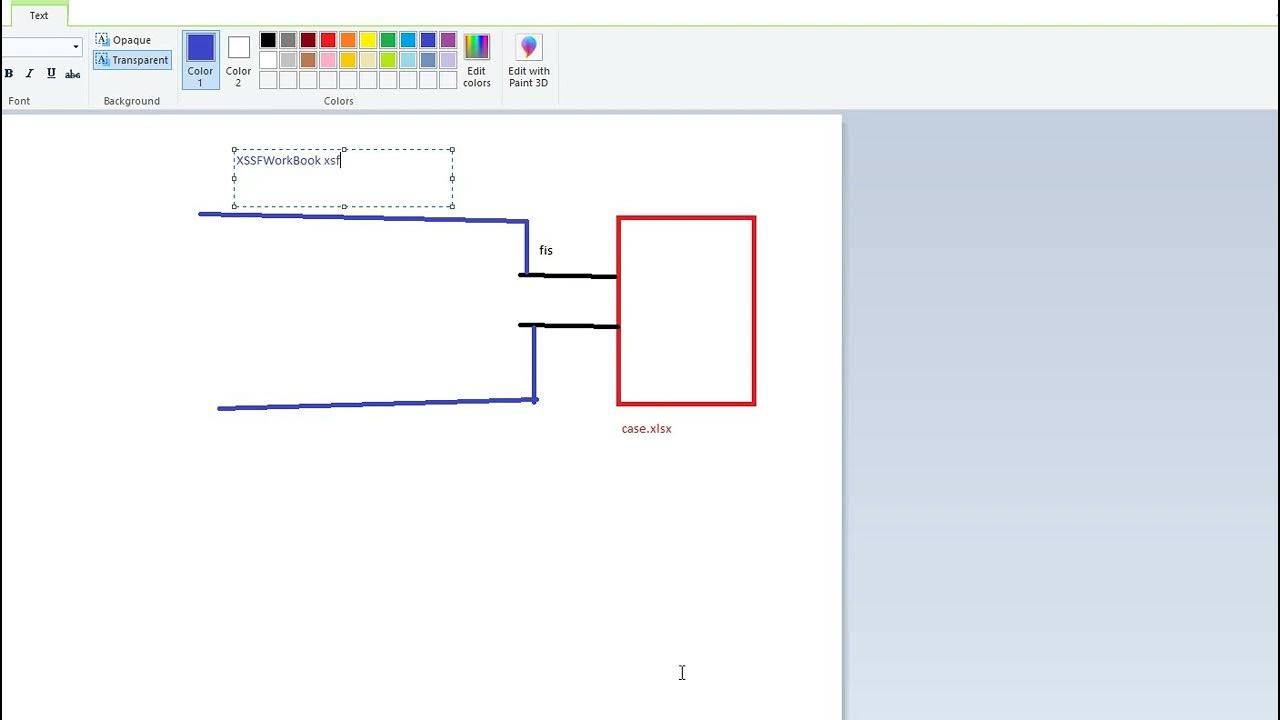Screen dimensions: 1280x720
Task: Pick the light gray color swatch
Action: [288, 60]
